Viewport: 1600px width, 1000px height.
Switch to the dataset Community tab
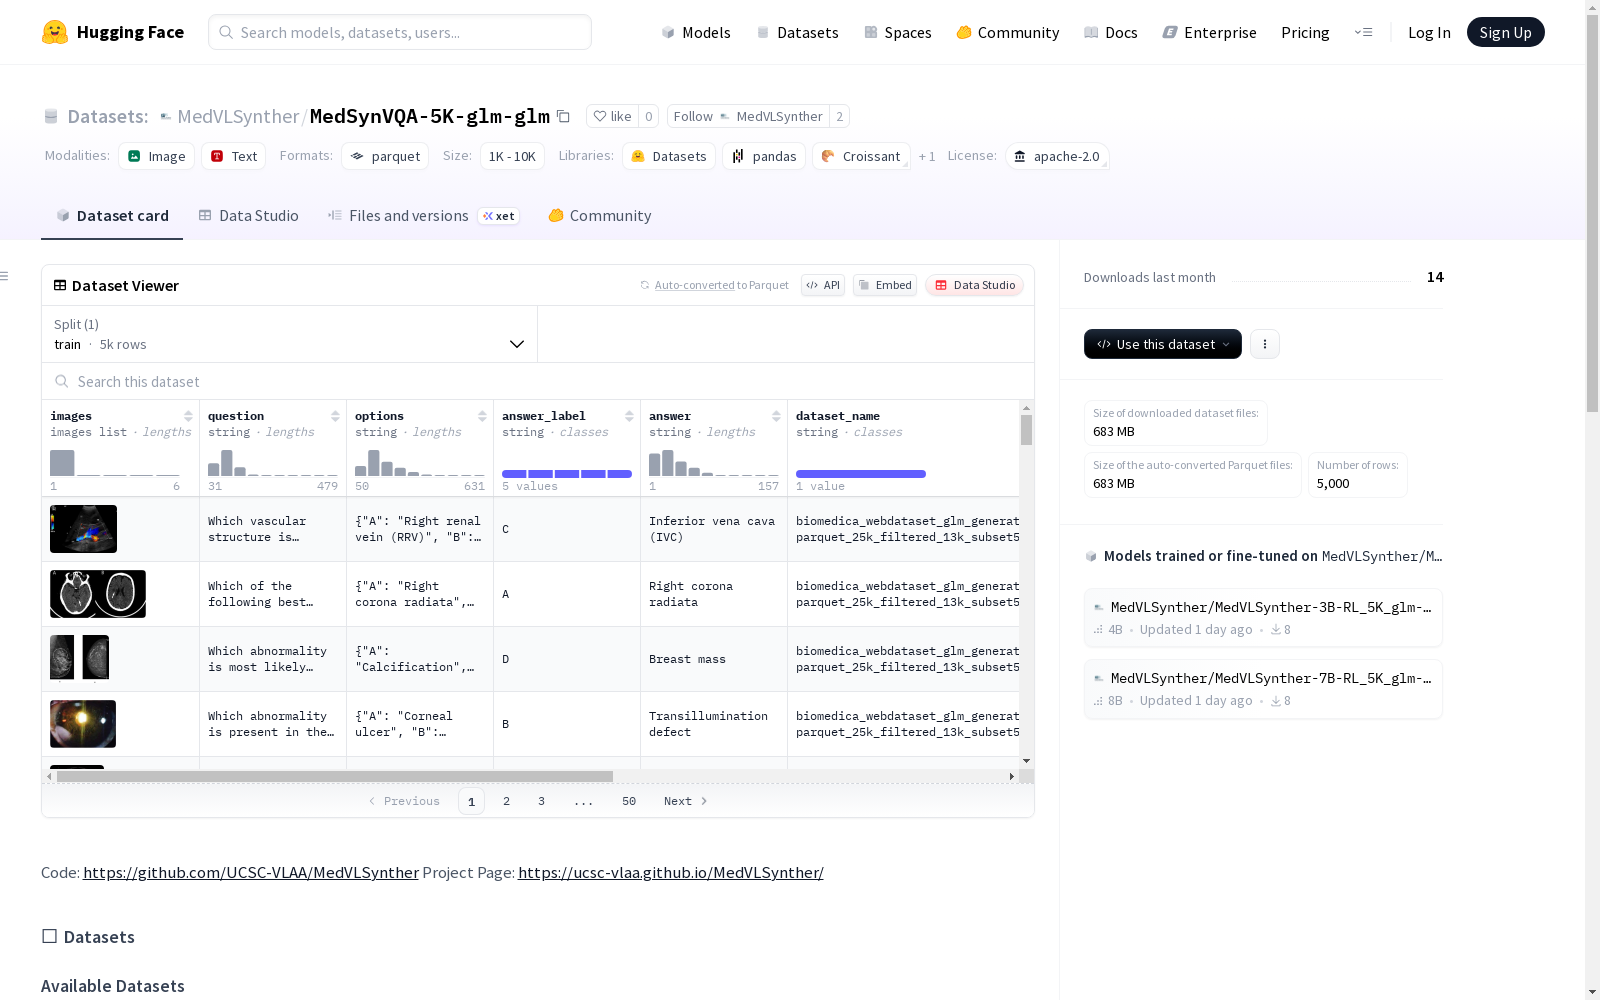(x=600, y=216)
